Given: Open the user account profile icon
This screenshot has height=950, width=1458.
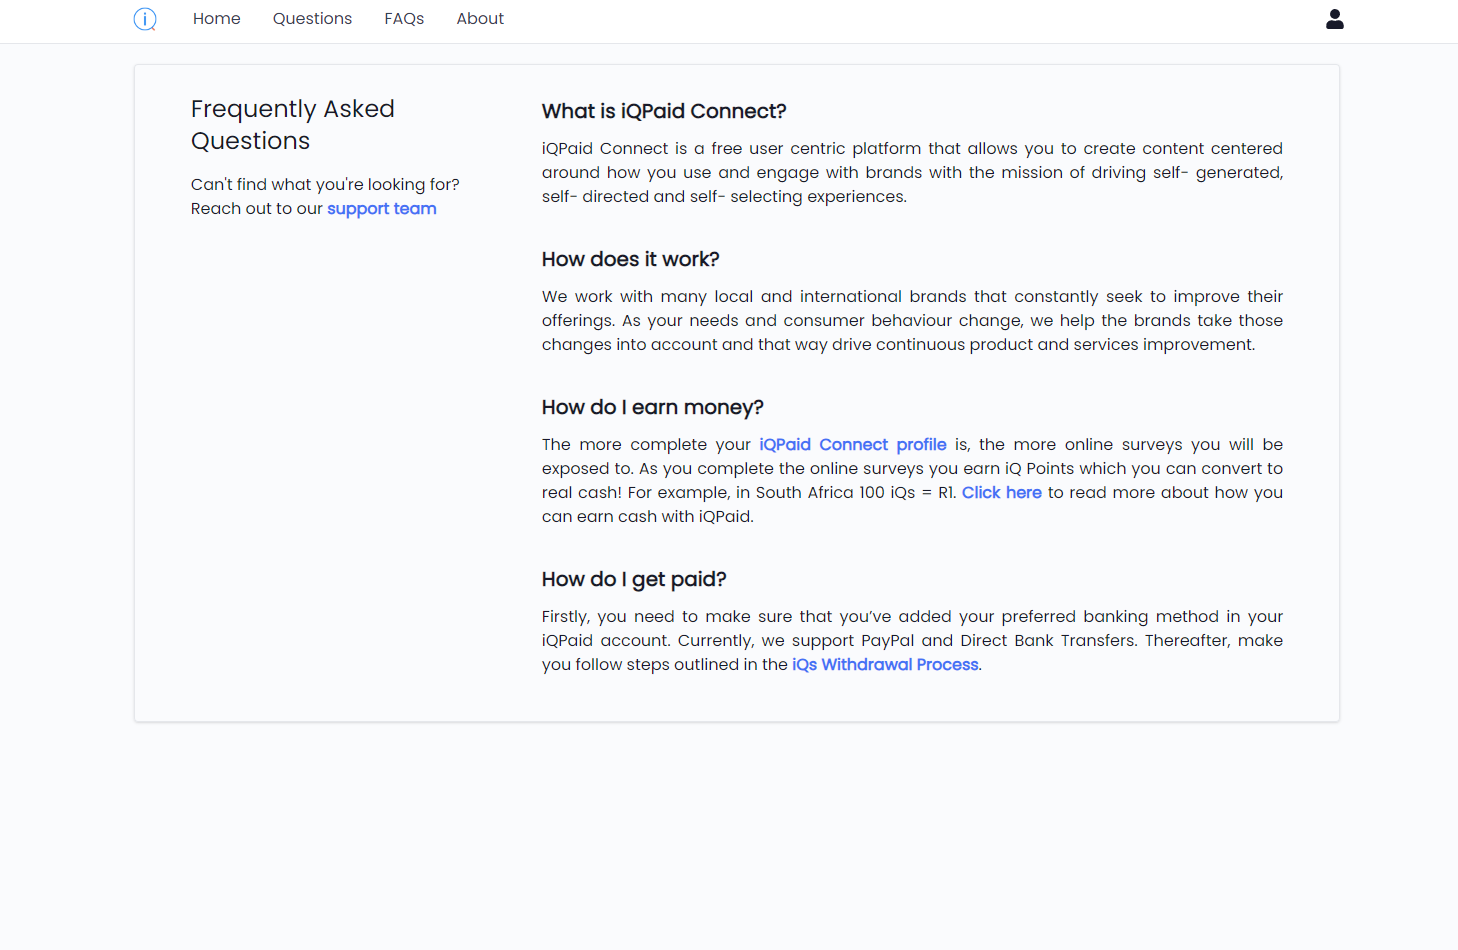Looking at the screenshot, I should (1334, 19).
